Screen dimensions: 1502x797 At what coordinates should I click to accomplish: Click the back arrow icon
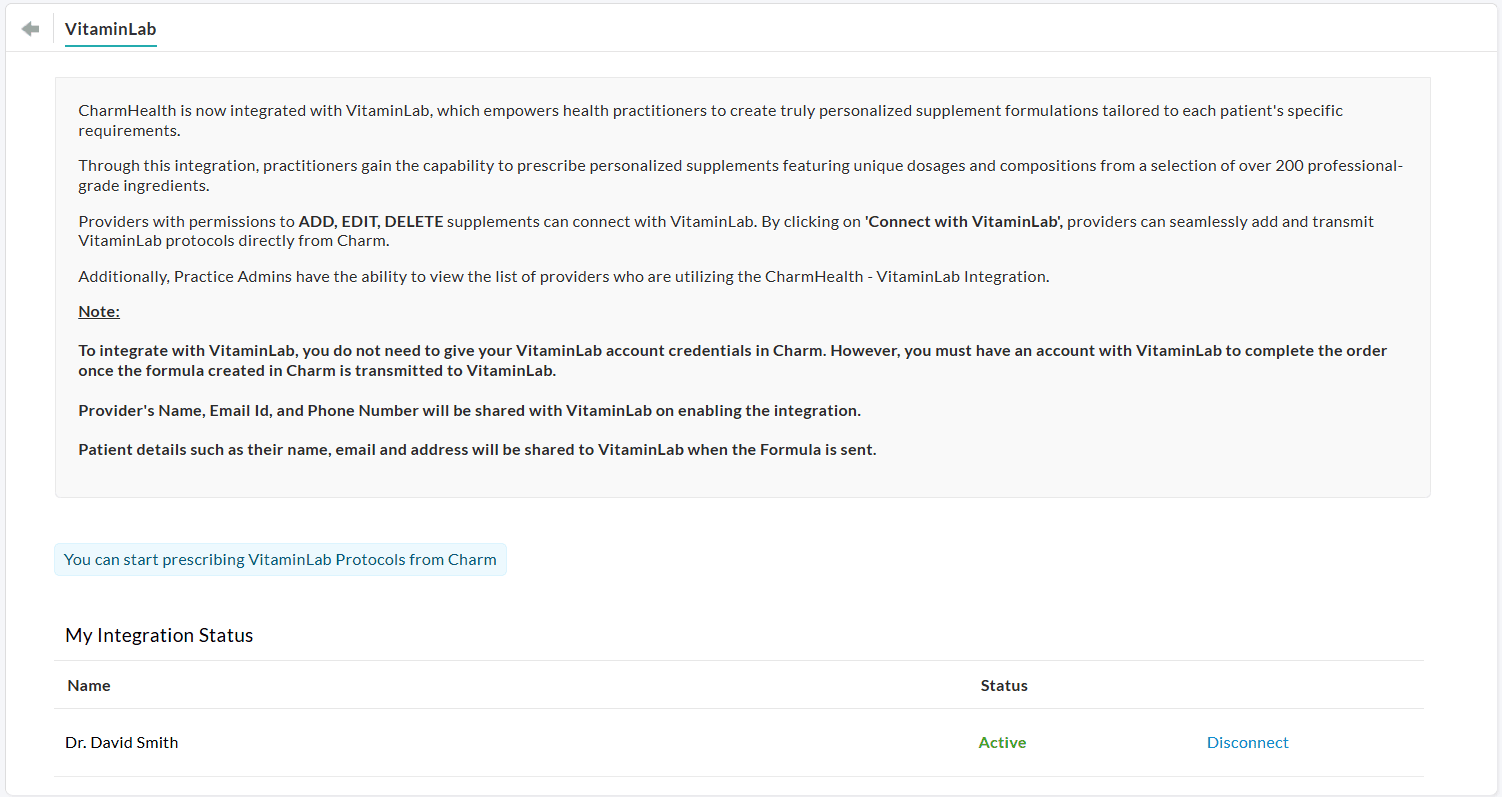tap(30, 29)
